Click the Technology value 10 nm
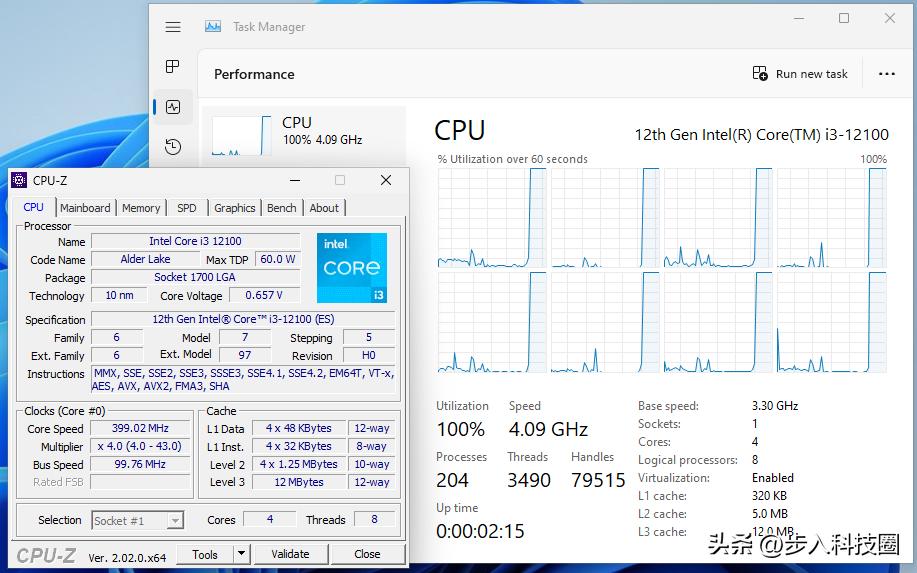The height and width of the screenshot is (573, 917). 119,295
